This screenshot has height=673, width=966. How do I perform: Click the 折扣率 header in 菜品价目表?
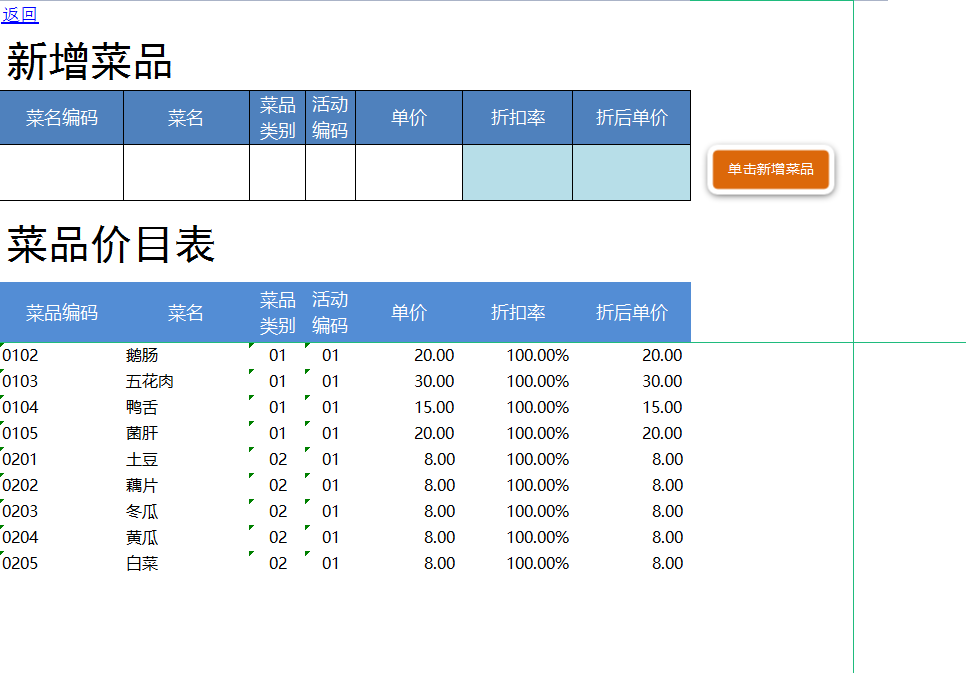coord(518,312)
